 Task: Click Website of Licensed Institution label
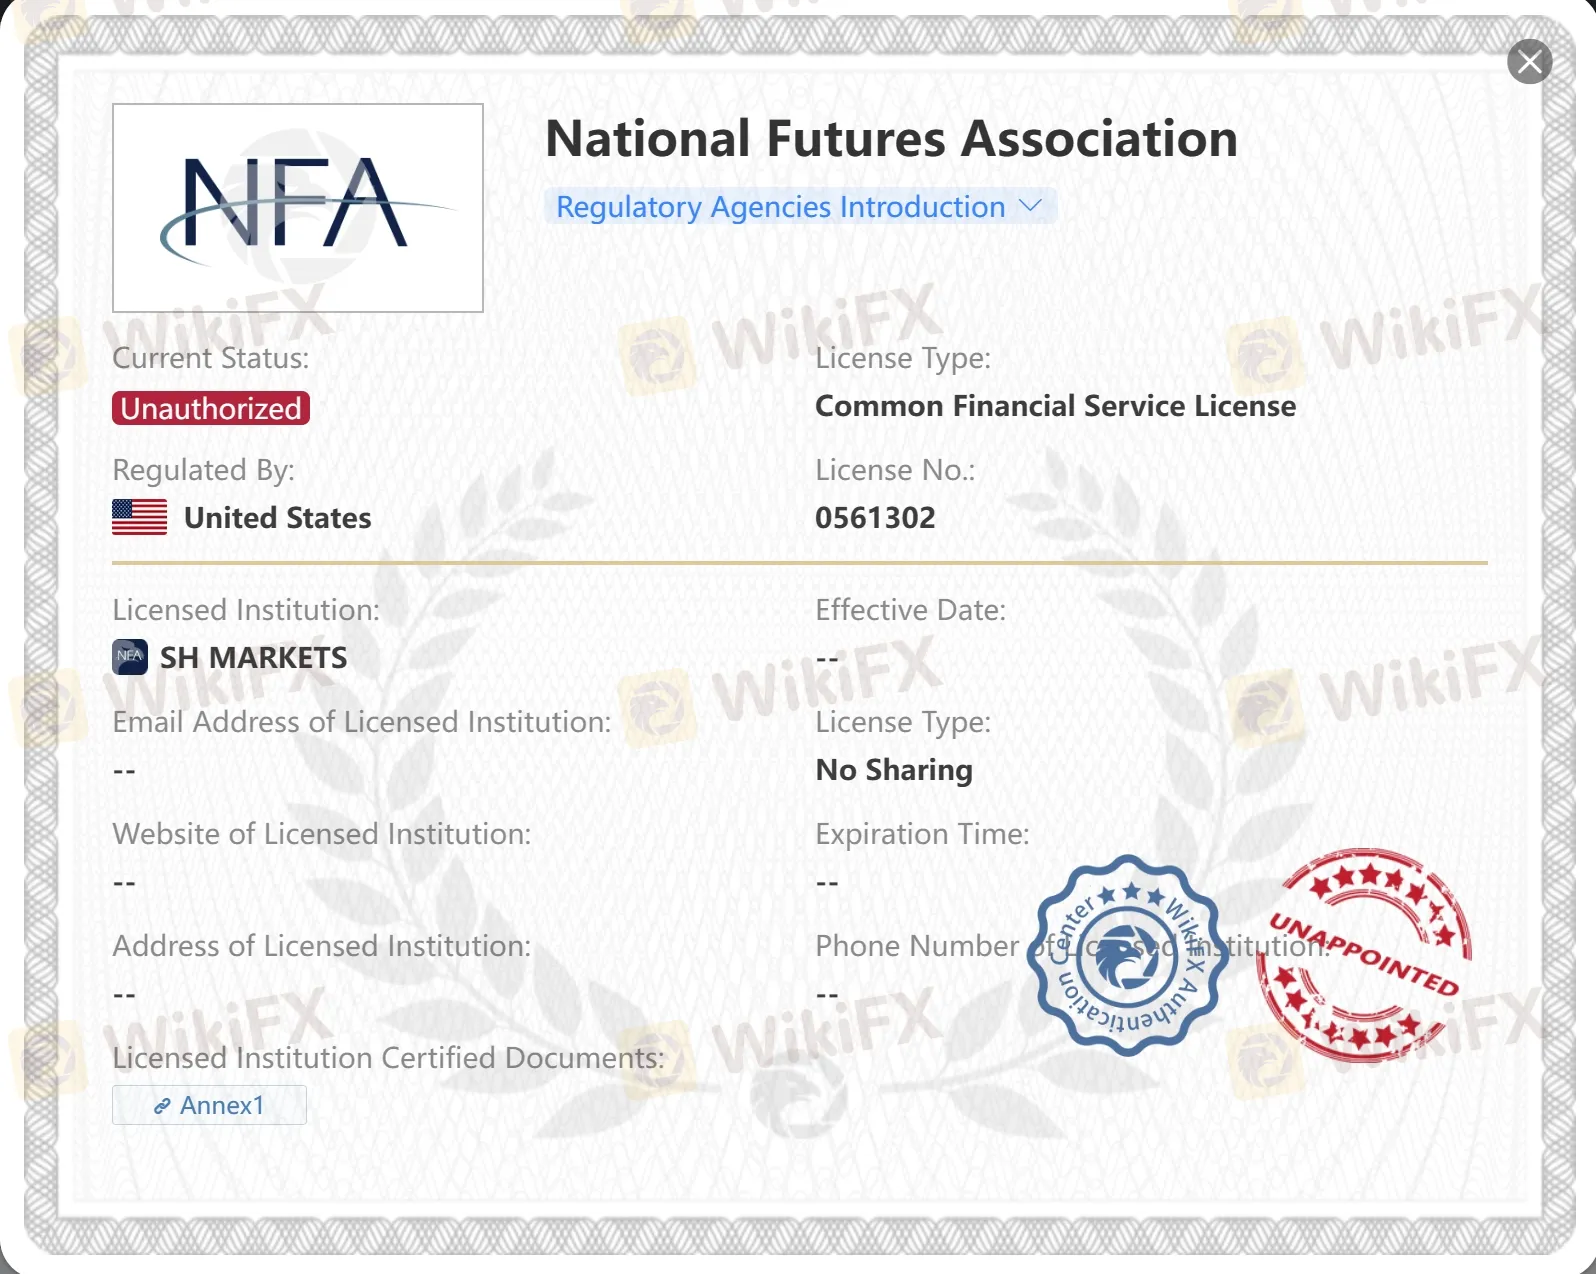[322, 834]
